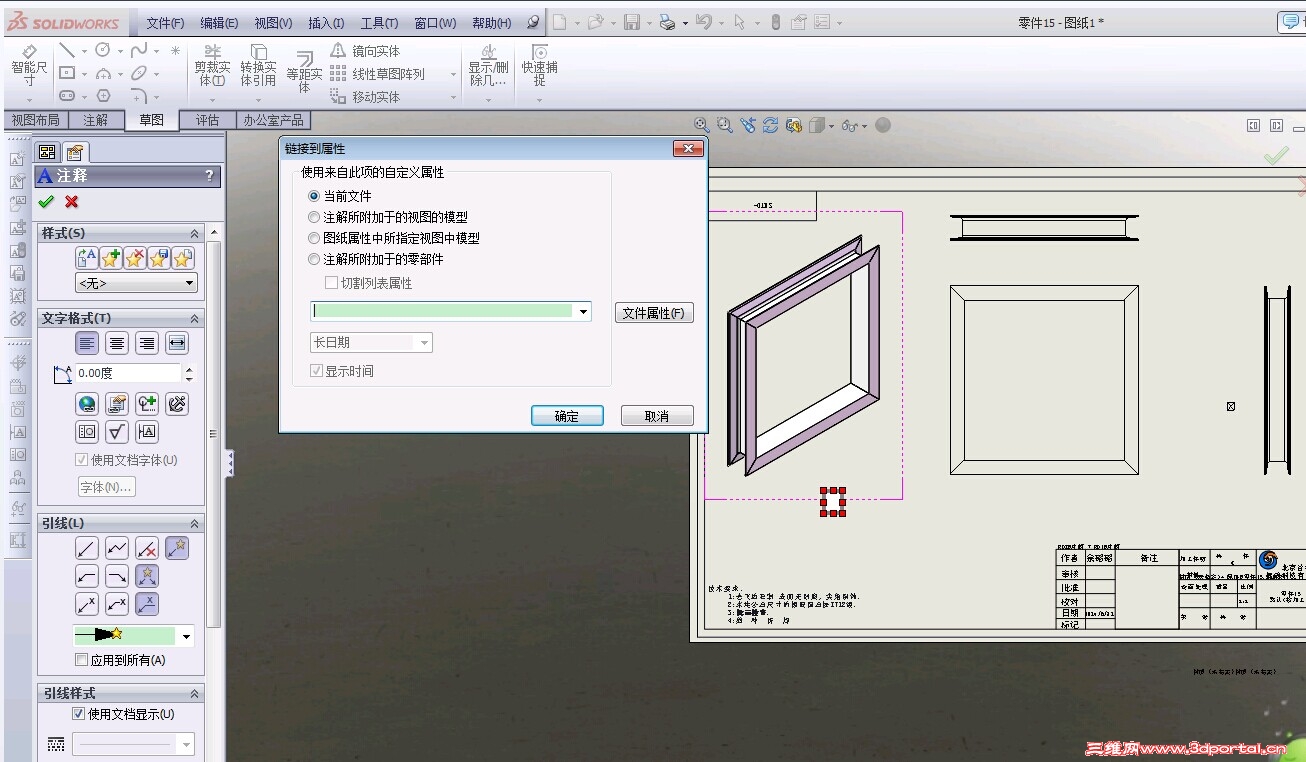Open 工具(T) menu

[x=379, y=23]
